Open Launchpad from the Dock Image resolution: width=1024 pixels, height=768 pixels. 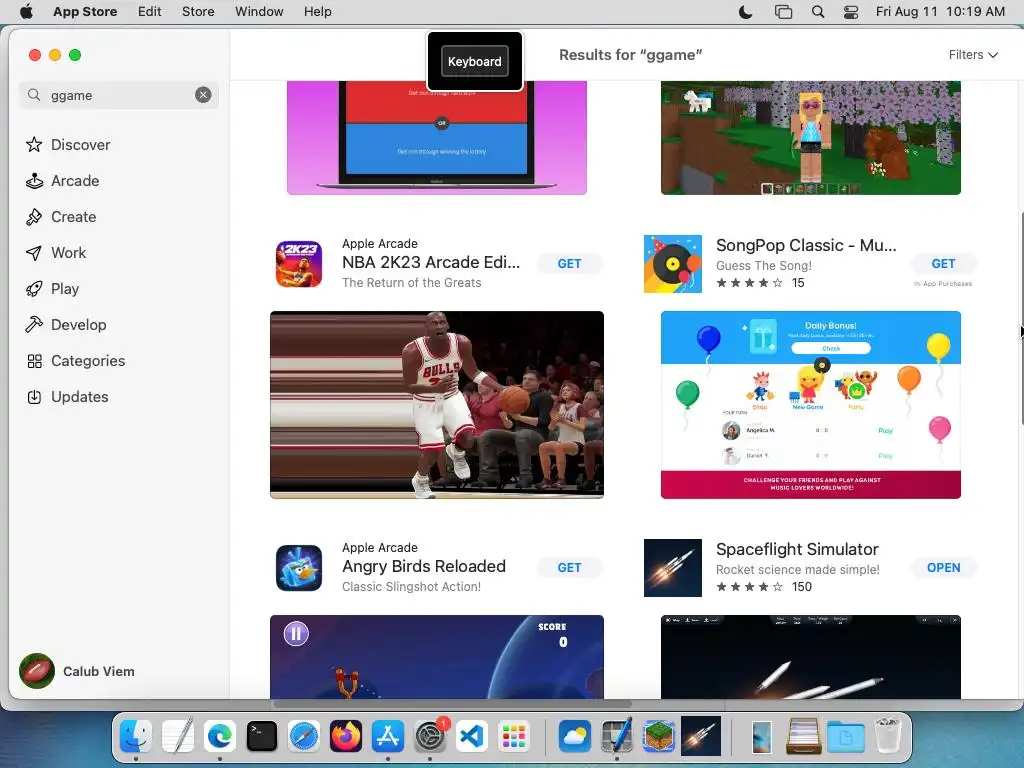click(x=514, y=737)
